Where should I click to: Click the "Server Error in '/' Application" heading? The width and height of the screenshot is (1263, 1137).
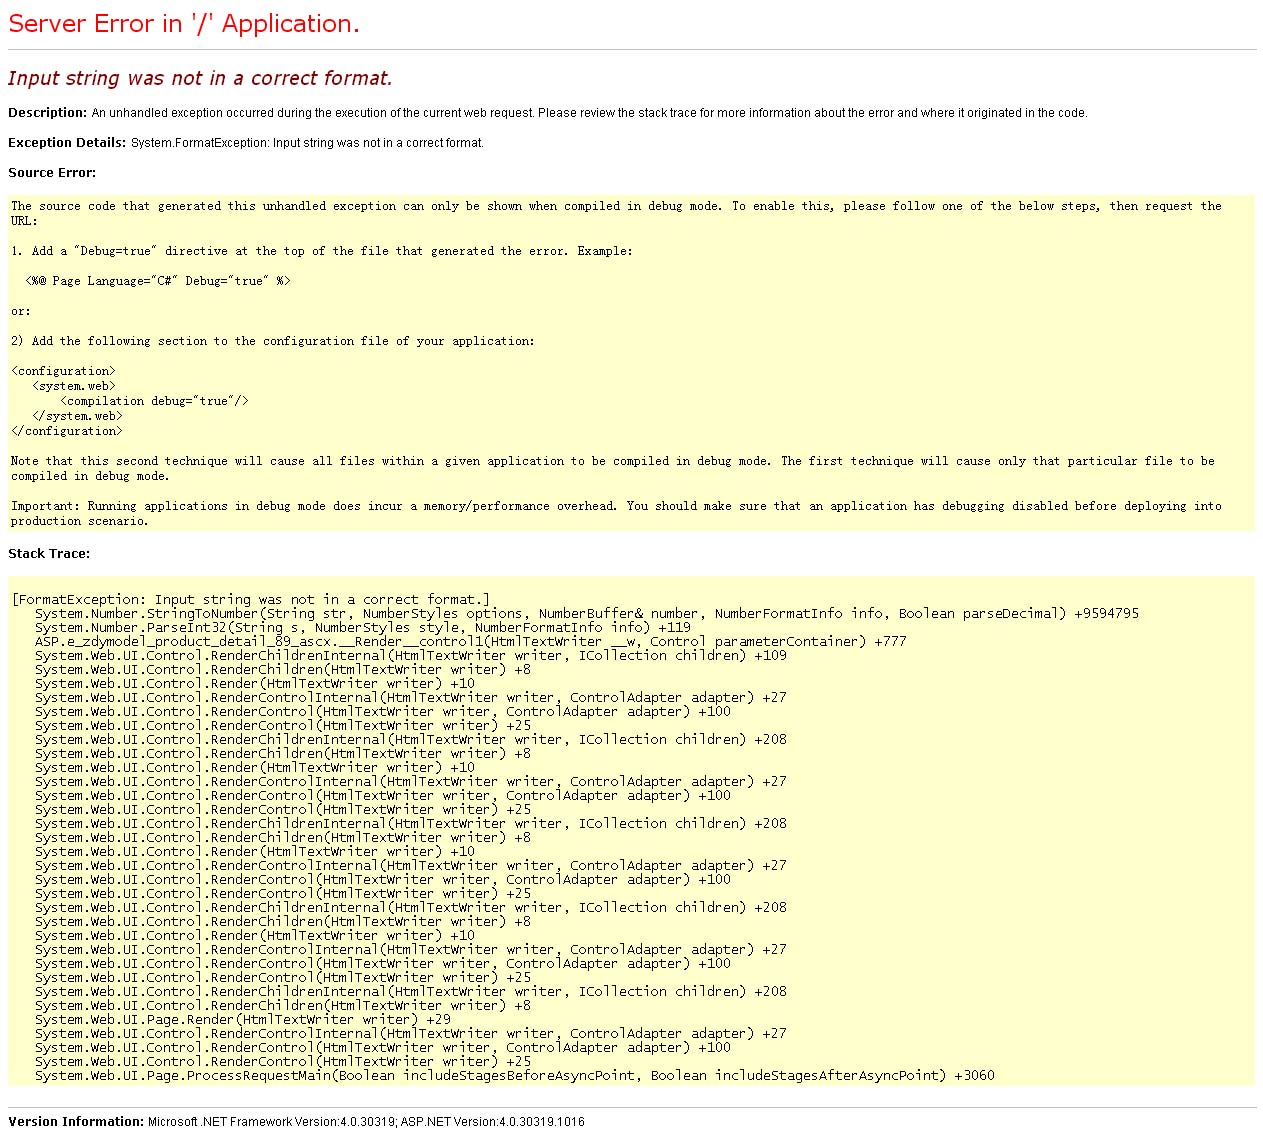[x=183, y=25]
